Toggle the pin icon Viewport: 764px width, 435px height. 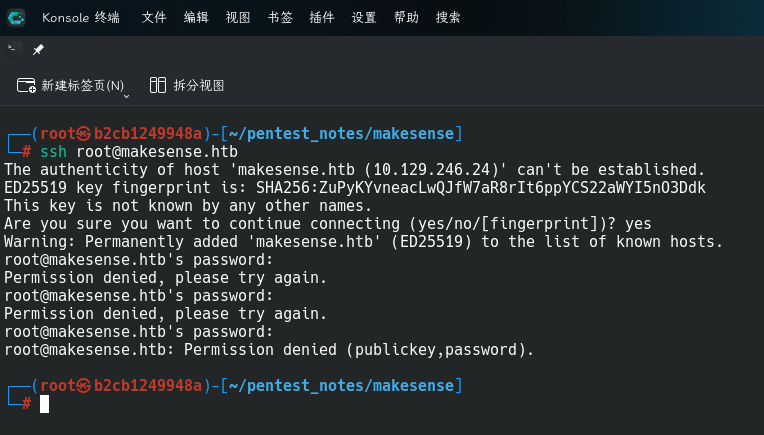(x=38, y=49)
